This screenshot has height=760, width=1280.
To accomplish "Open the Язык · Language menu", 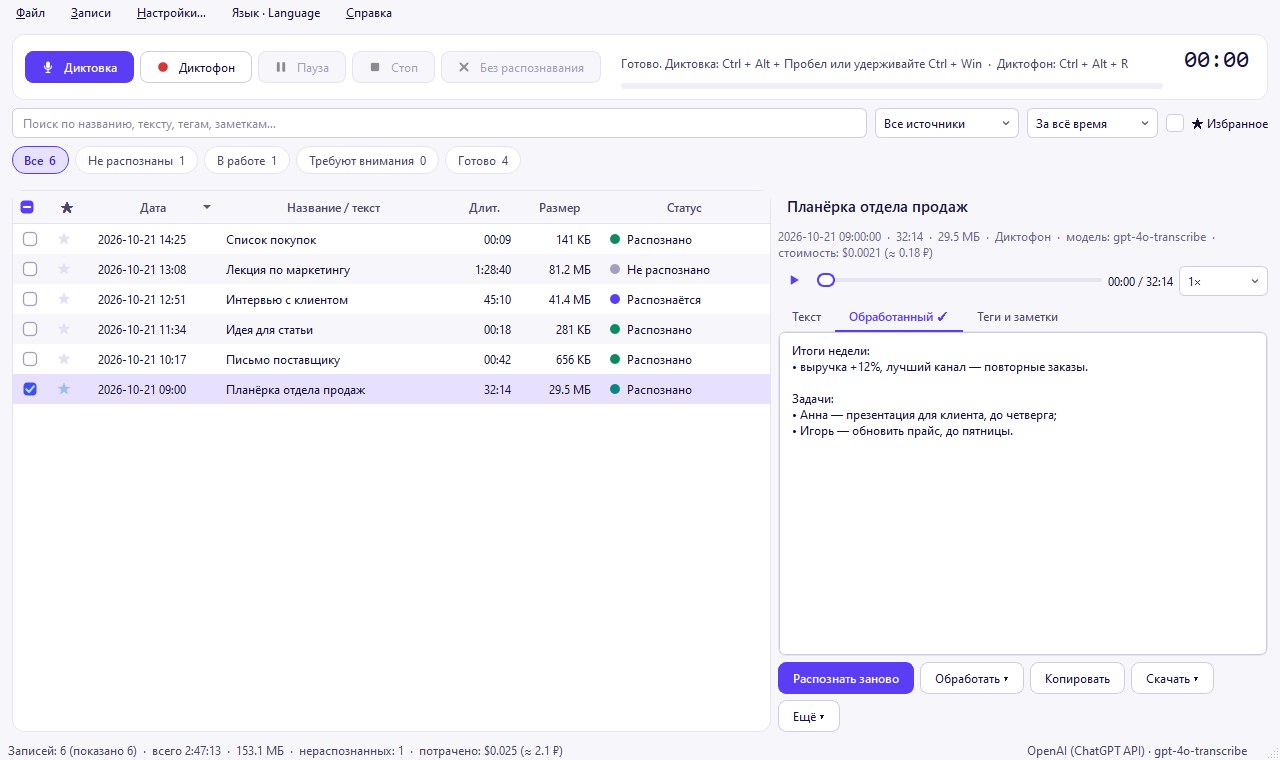I will [276, 13].
